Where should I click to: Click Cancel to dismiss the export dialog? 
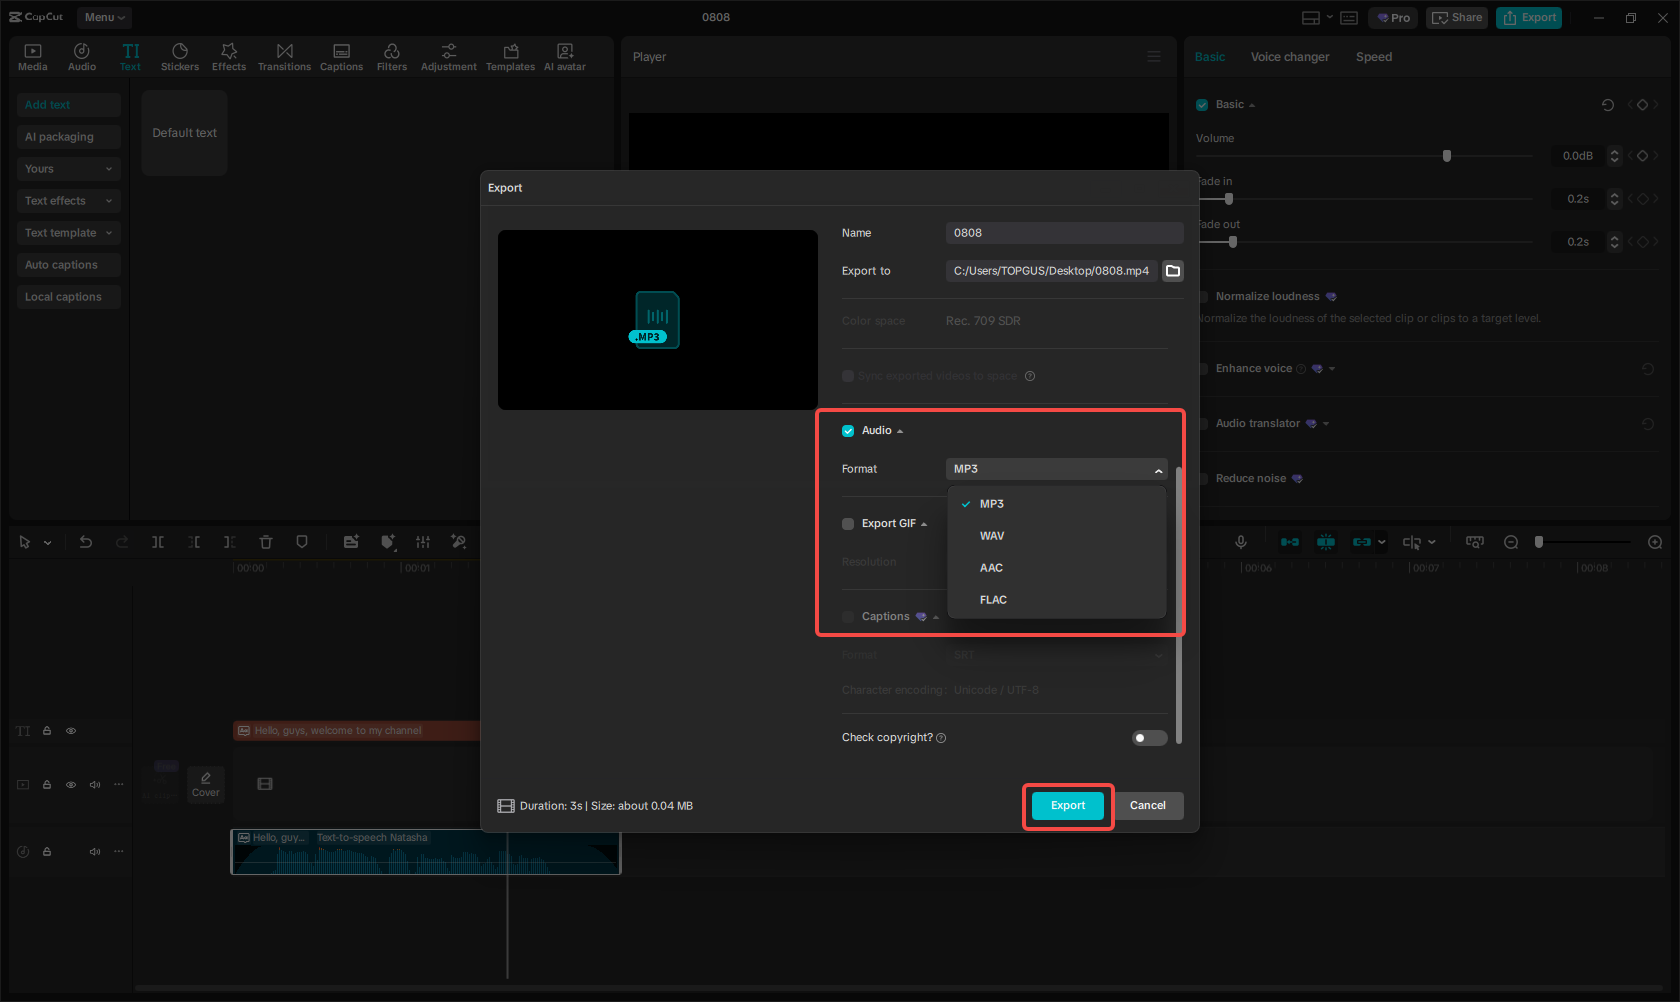(x=1147, y=805)
